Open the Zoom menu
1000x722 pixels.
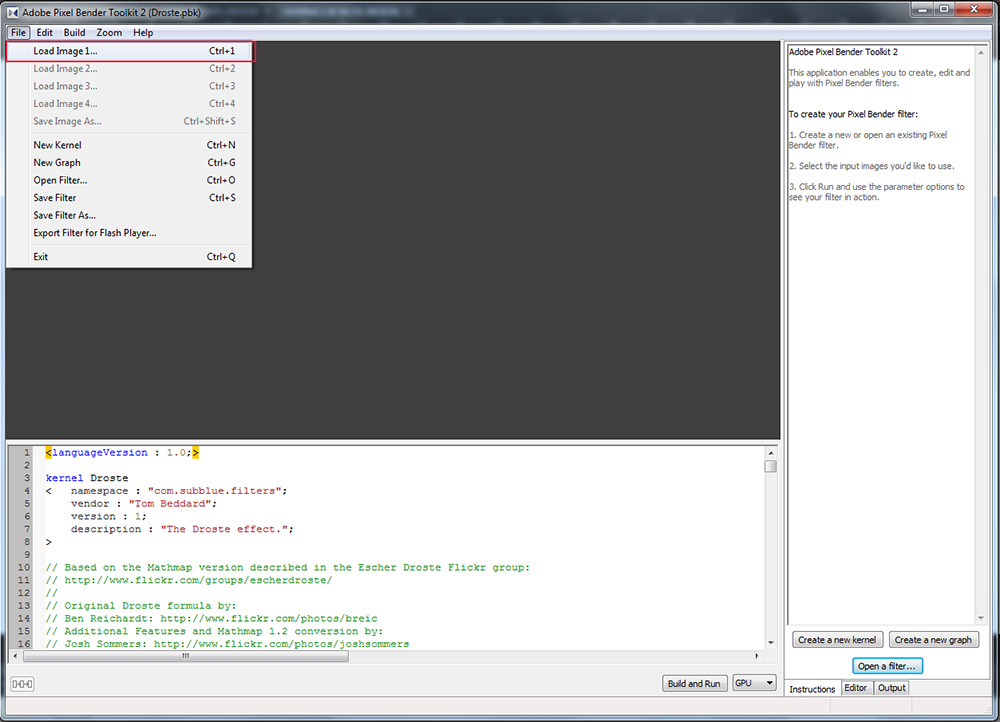point(109,33)
